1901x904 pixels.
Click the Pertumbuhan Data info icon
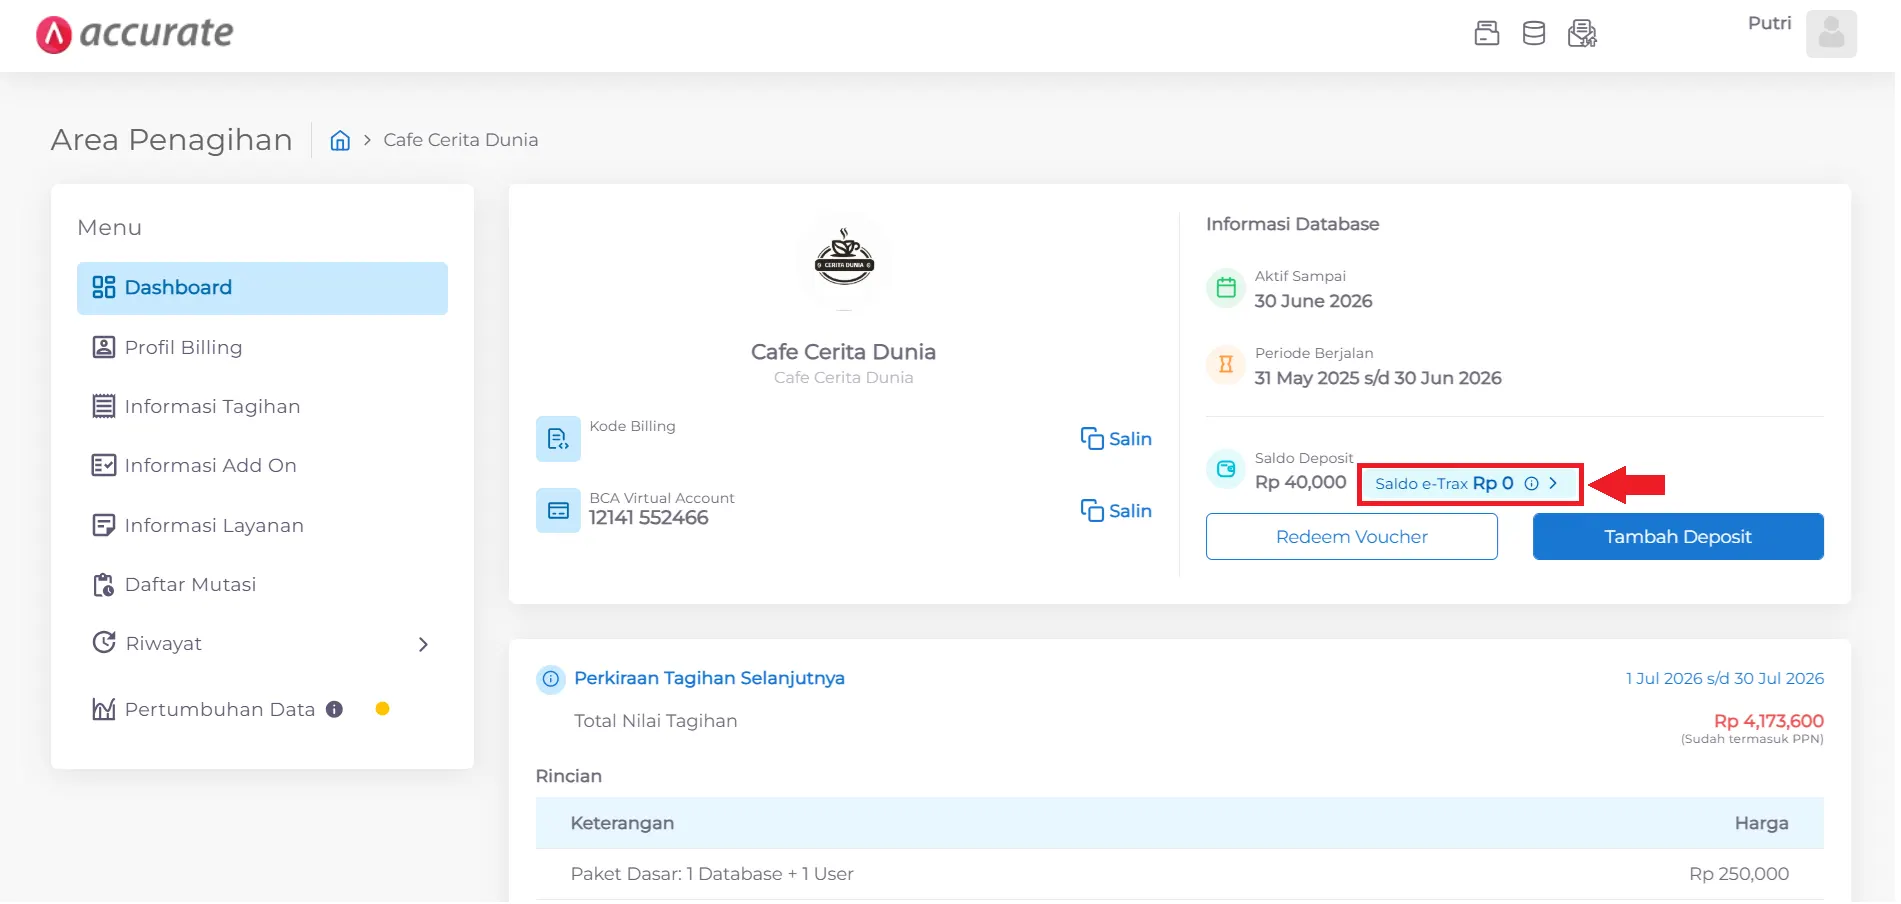(x=335, y=709)
